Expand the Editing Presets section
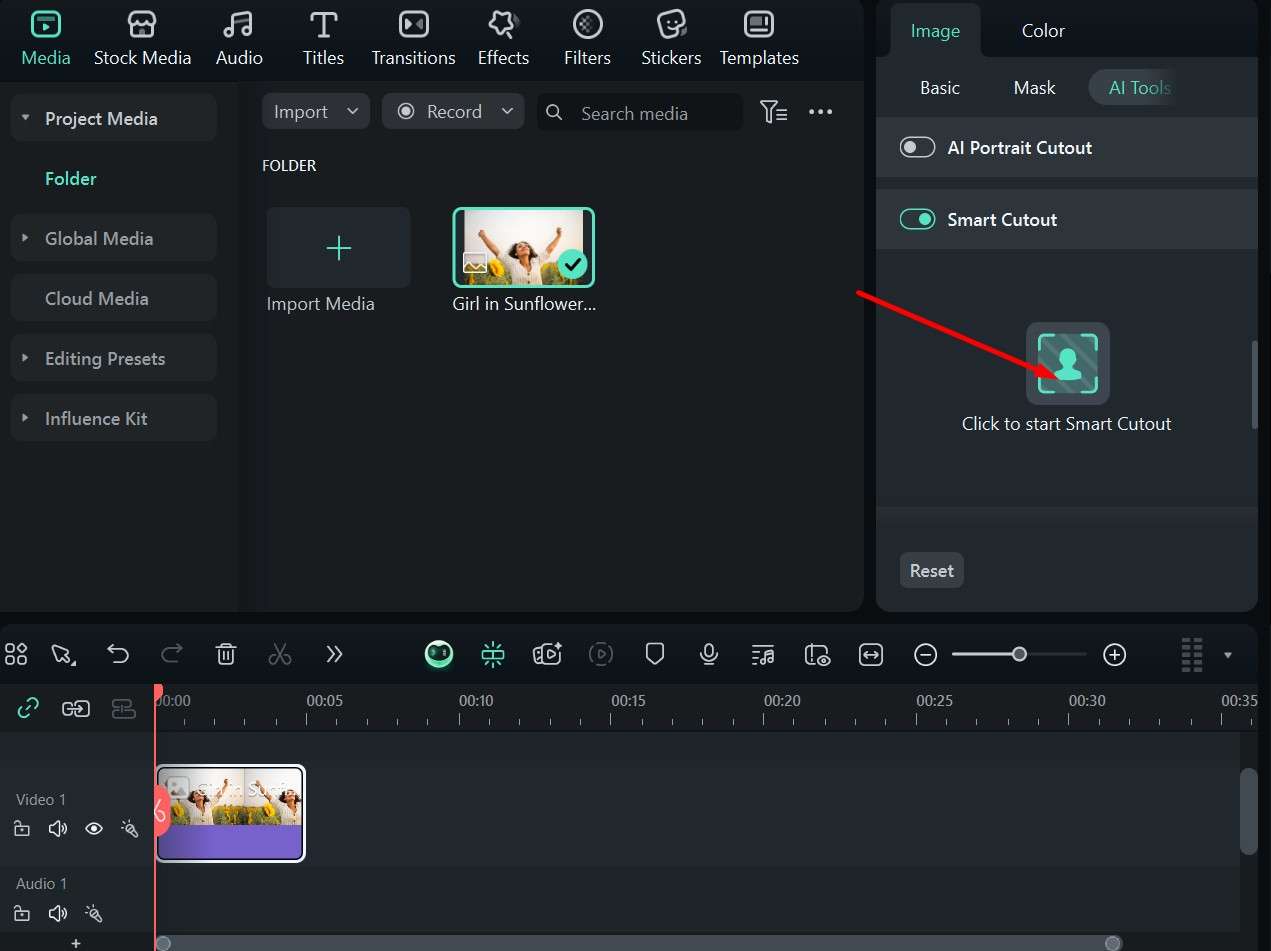 26,358
